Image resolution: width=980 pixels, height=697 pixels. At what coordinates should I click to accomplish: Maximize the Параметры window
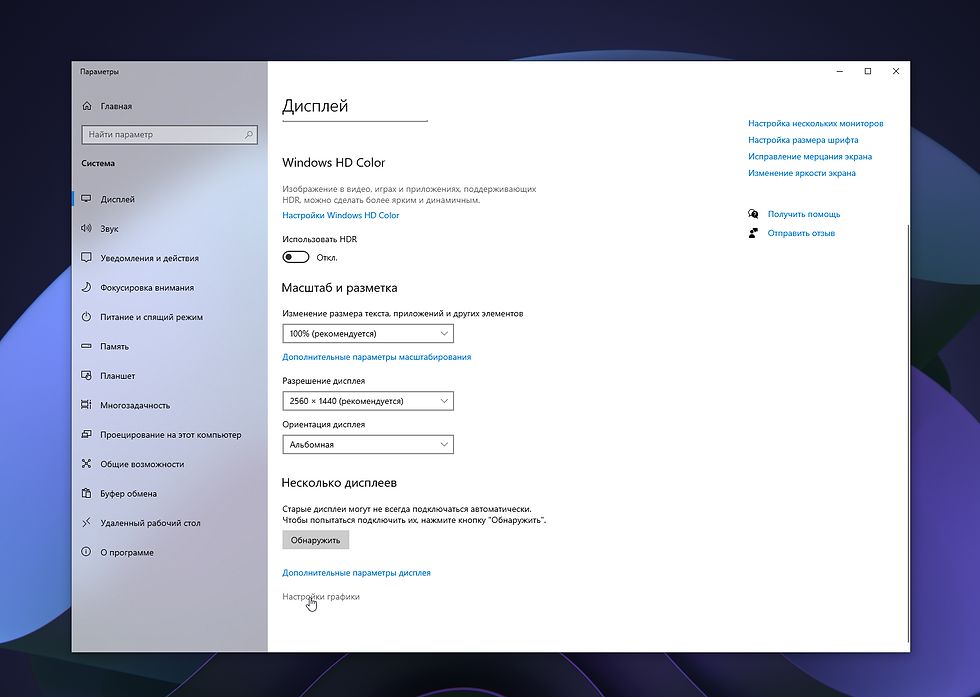click(x=868, y=71)
